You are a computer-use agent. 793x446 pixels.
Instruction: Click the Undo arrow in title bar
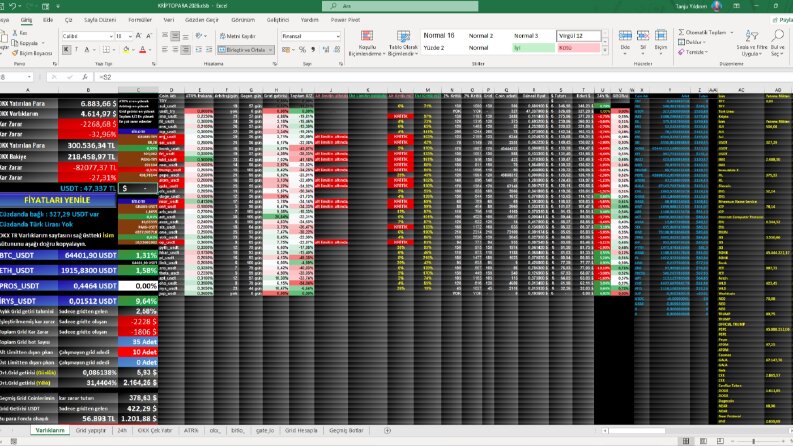tap(12, 6)
